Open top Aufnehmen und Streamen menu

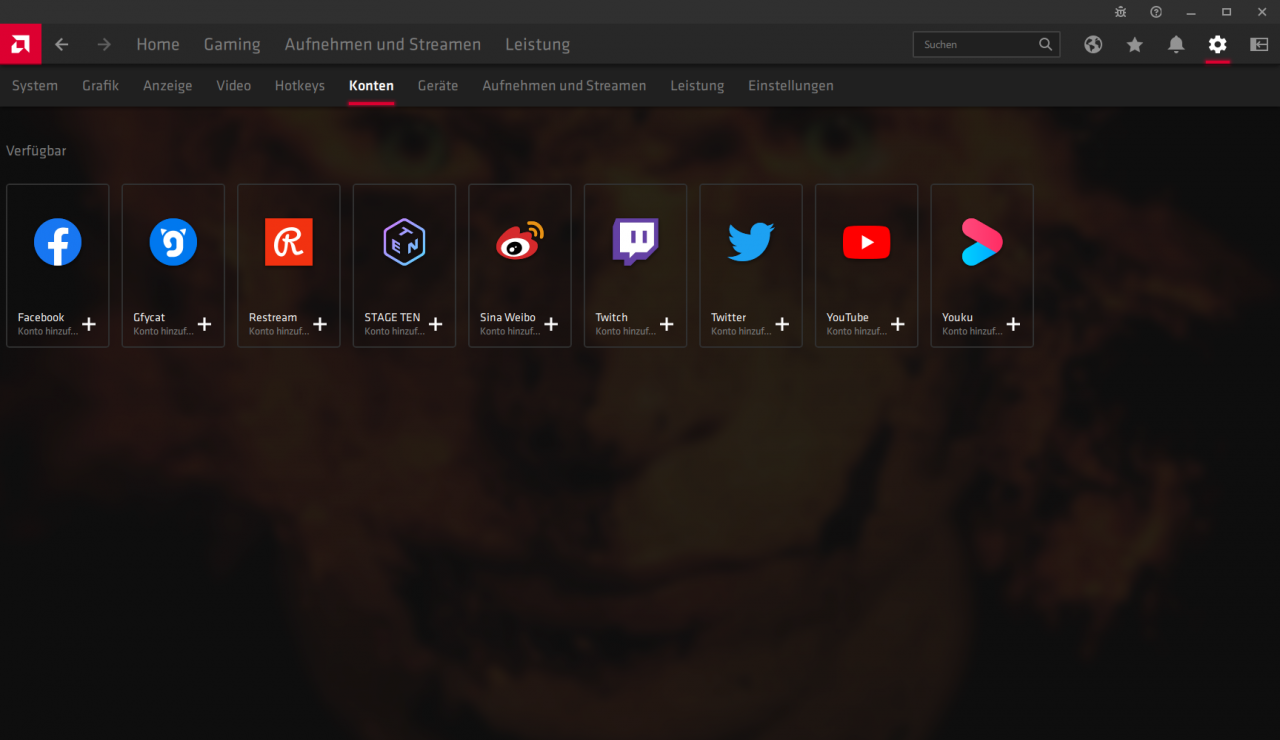(383, 44)
